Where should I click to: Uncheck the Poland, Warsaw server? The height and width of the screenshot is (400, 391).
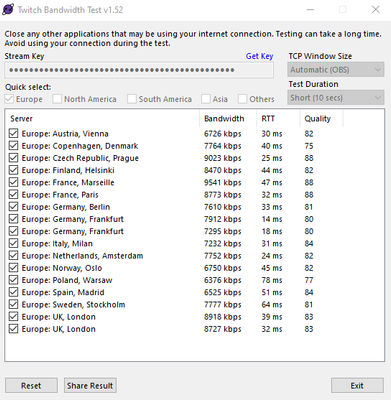13,280
